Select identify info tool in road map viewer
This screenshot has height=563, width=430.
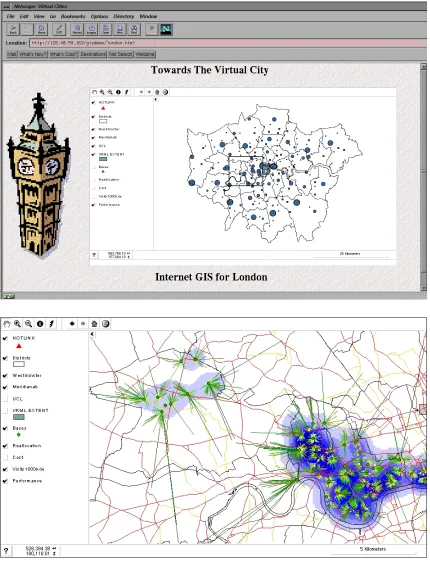pos(40,324)
